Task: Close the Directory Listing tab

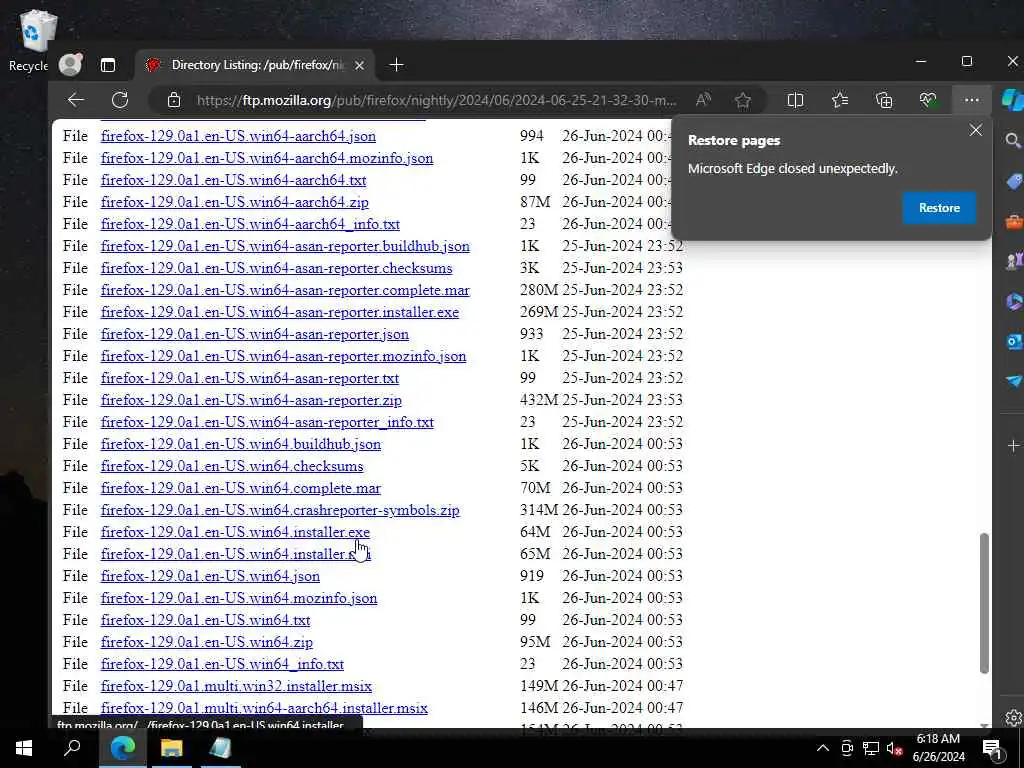Action: click(x=359, y=65)
